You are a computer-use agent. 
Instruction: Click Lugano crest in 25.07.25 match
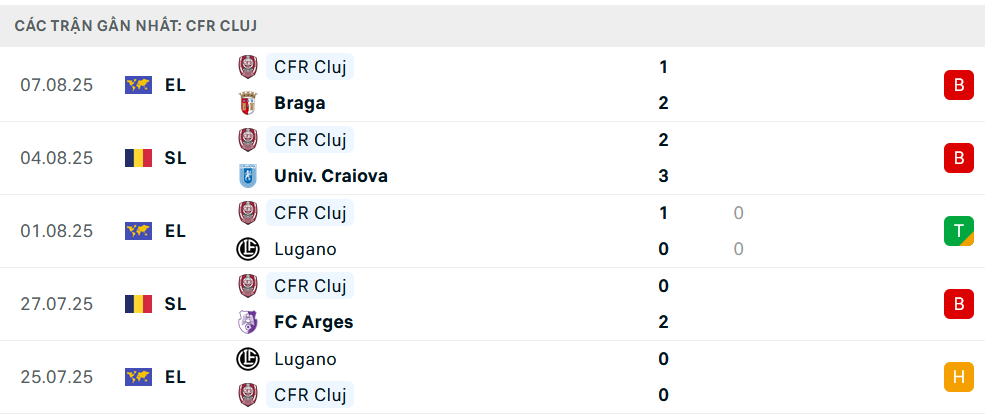coord(247,359)
